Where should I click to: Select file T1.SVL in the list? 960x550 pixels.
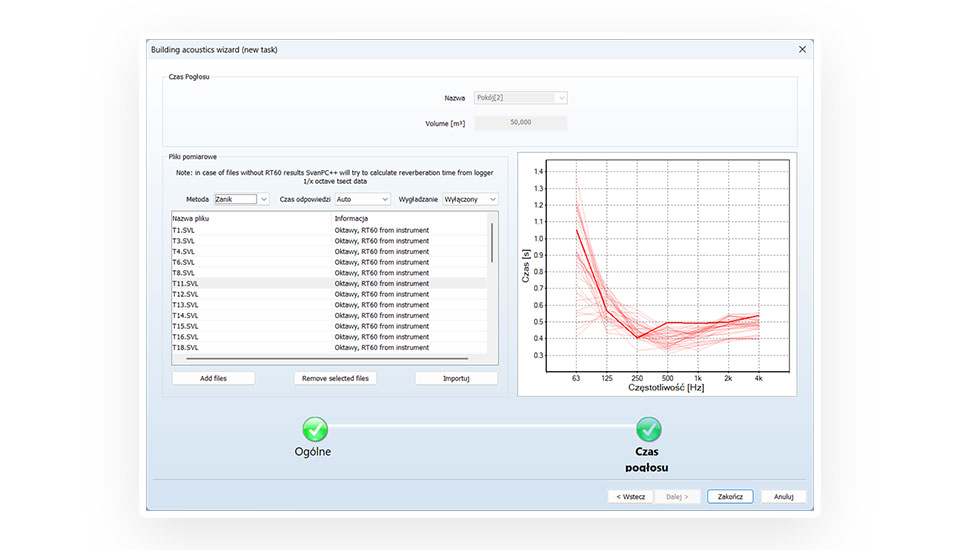pyautogui.click(x=329, y=230)
